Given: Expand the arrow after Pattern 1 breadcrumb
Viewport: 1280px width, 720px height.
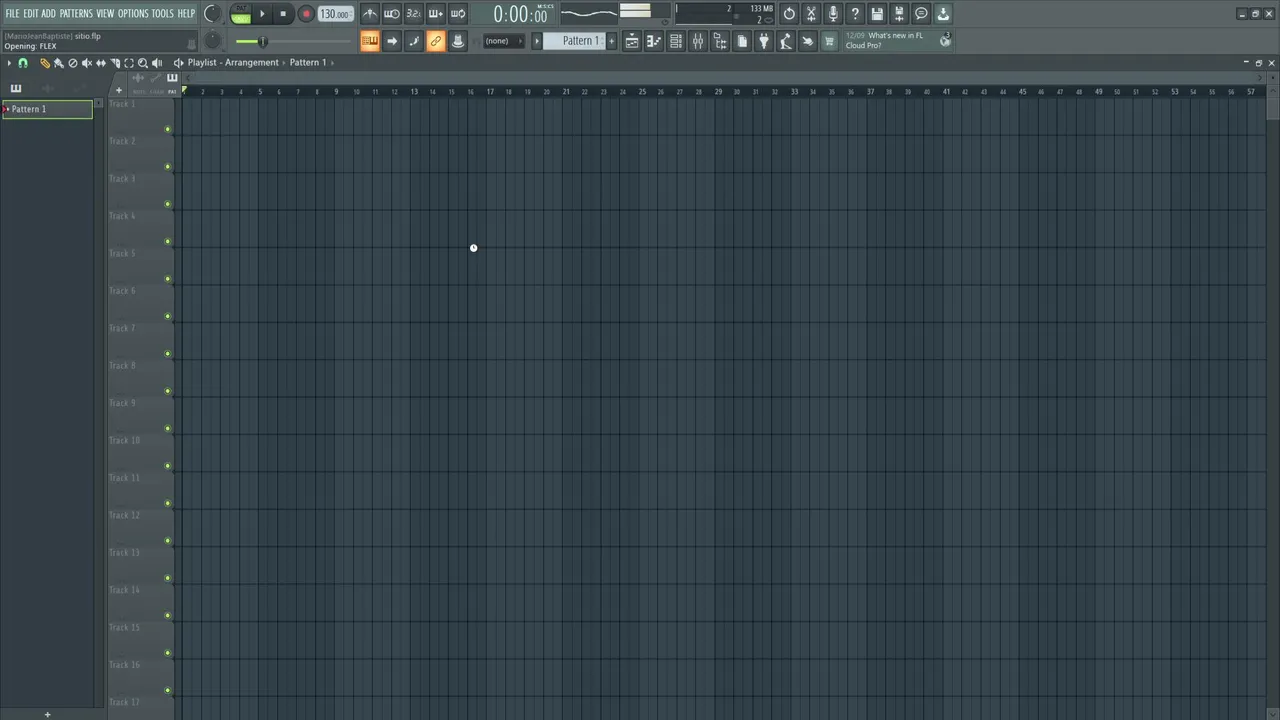Looking at the screenshot, I should (x=332, y=63).
